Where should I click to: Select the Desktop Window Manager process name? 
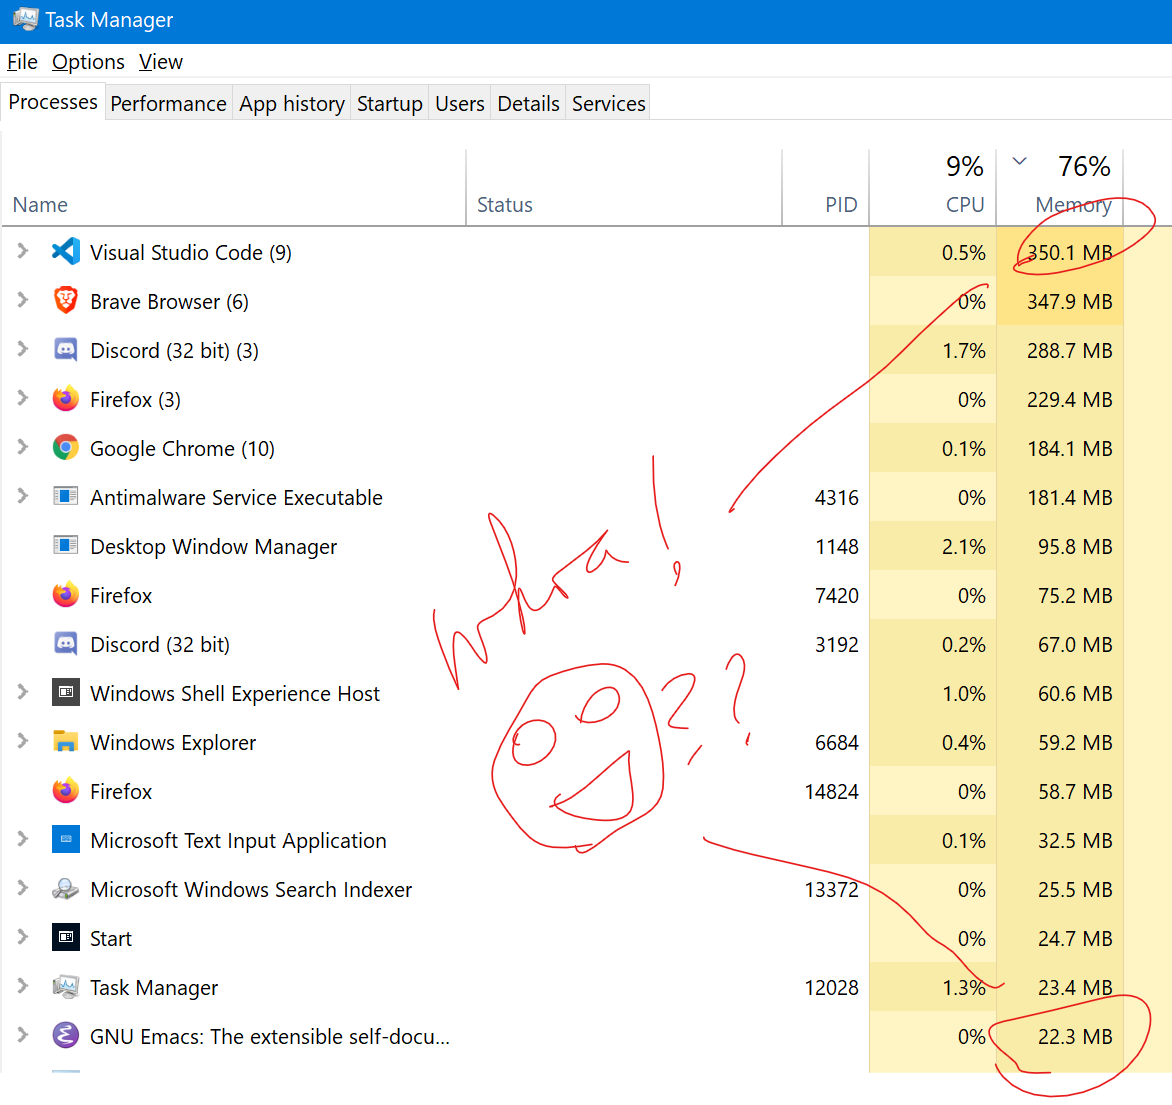click(214, 547)
